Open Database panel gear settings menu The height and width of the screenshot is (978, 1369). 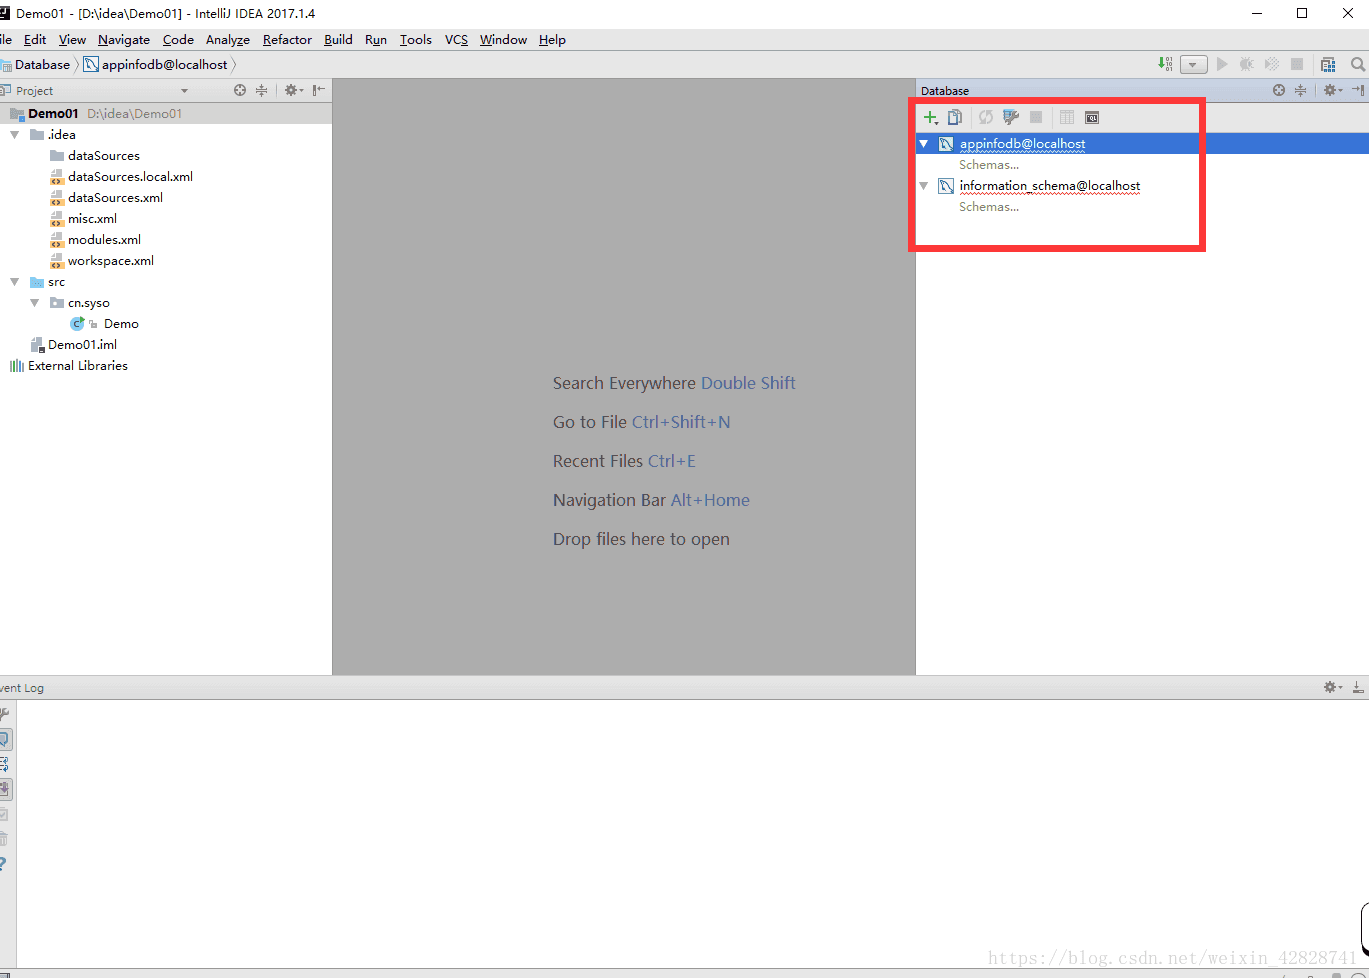(x=1332, y=90)
